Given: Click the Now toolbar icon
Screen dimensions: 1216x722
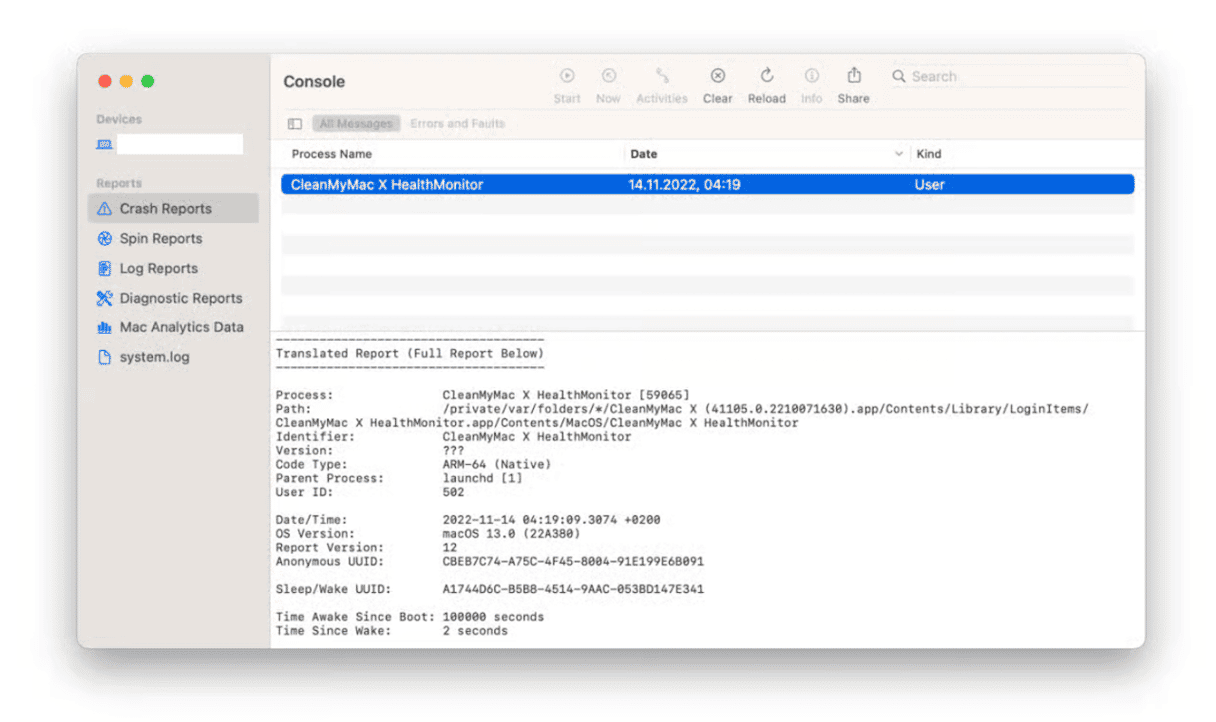Looking at the screenshot, I should 608,76.
